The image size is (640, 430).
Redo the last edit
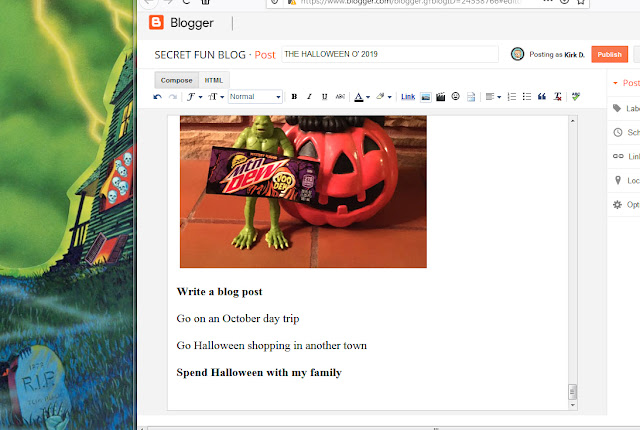coord(173,97)
